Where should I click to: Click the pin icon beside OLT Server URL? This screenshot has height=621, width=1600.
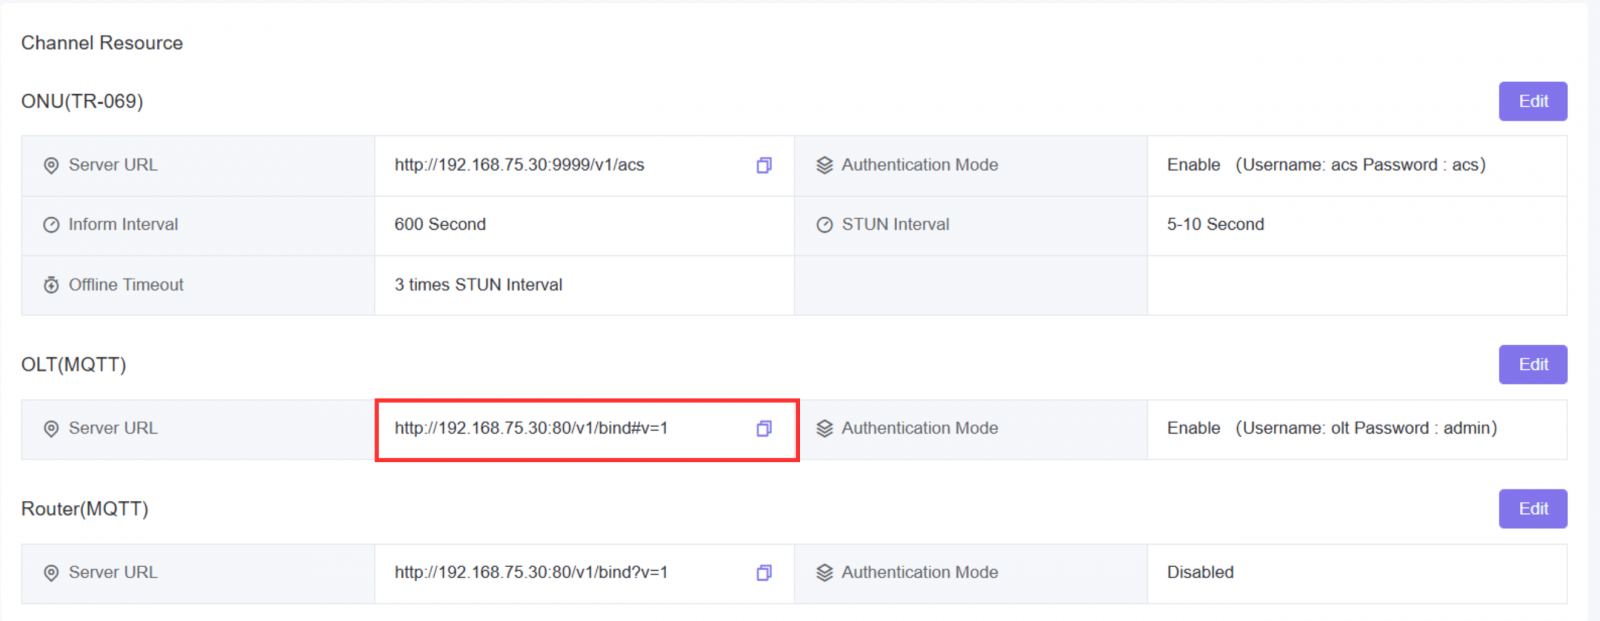point(51,428)
